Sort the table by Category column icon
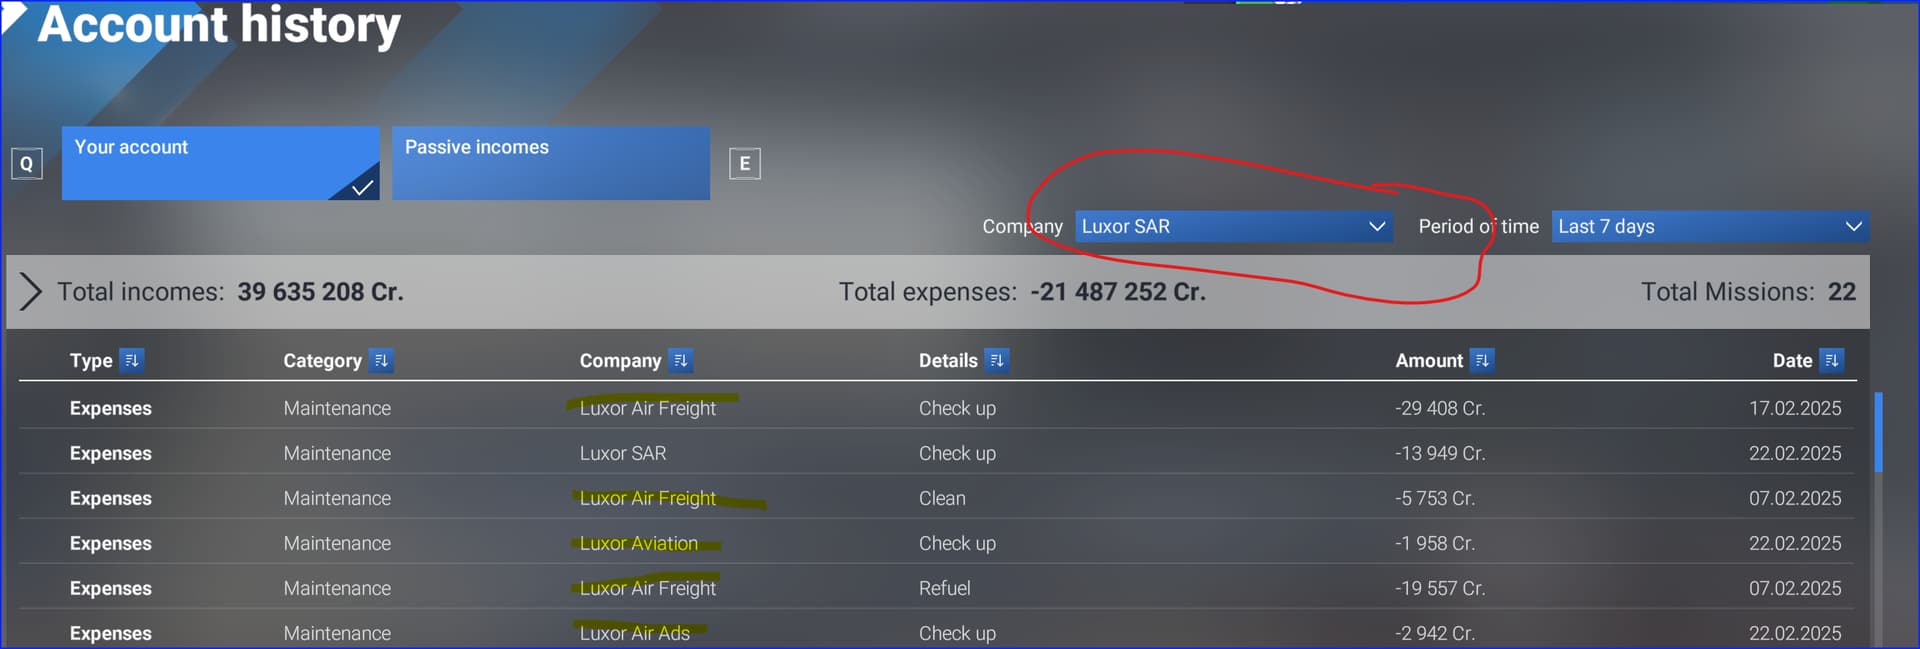The height and width of the screenshot is (649, 1920). coord(381,360)
